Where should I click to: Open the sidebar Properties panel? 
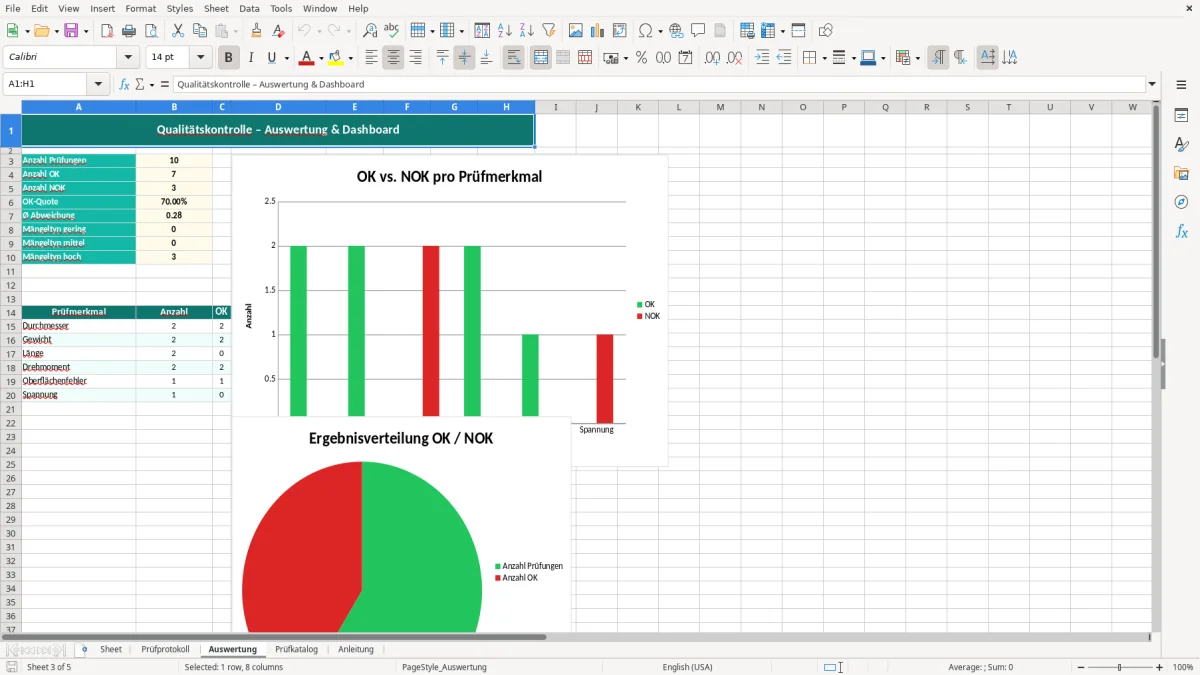click(x=1181, y=116)
